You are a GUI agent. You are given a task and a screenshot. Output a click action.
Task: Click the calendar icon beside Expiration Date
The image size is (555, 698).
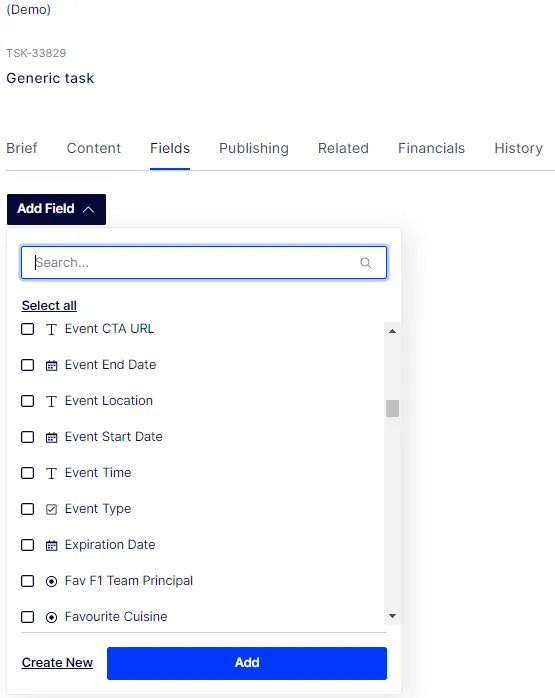click(52, 545)
